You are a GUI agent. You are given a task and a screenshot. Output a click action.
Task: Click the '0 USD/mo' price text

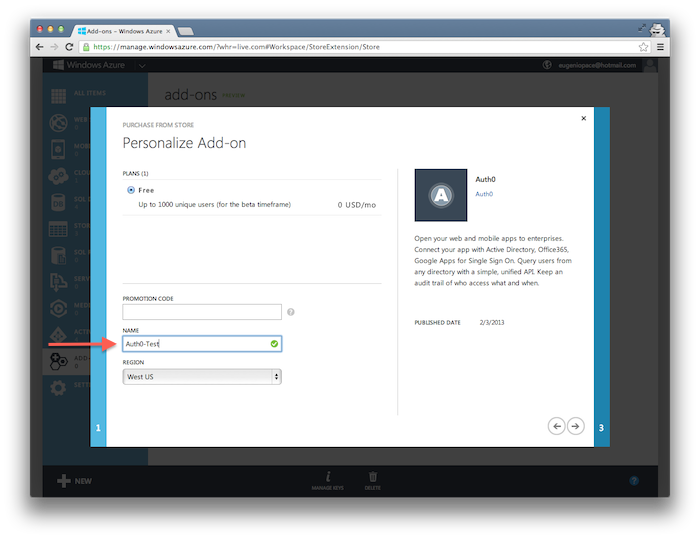click(x=357, y=205)
